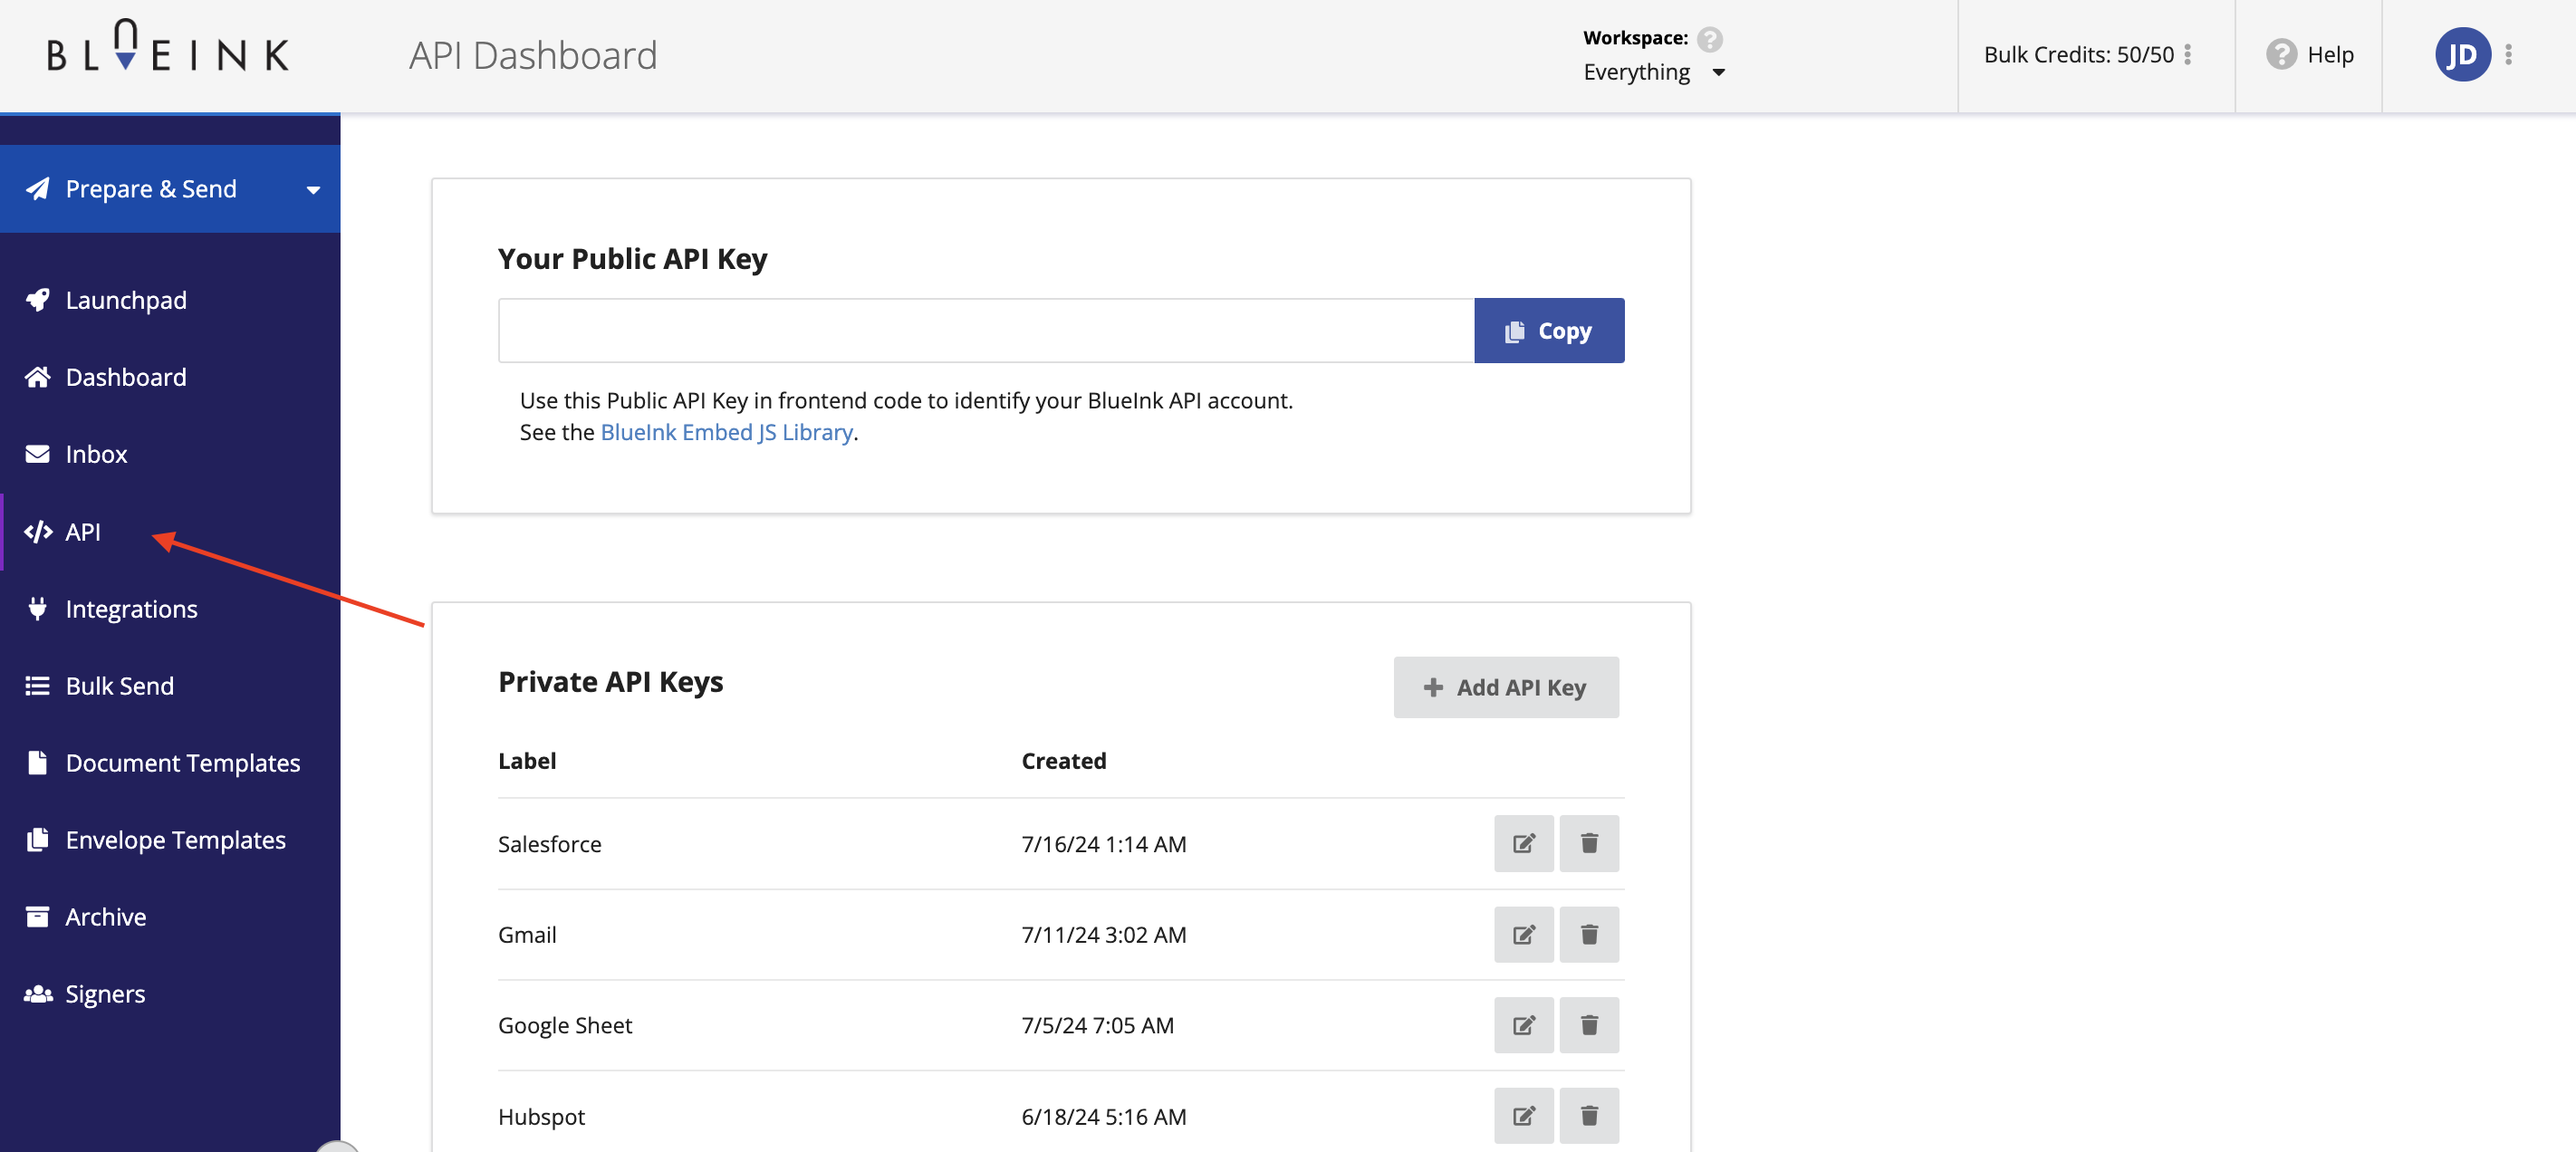
Task: Click the Workspace help question mark icon
Action: pos(1710,38)
